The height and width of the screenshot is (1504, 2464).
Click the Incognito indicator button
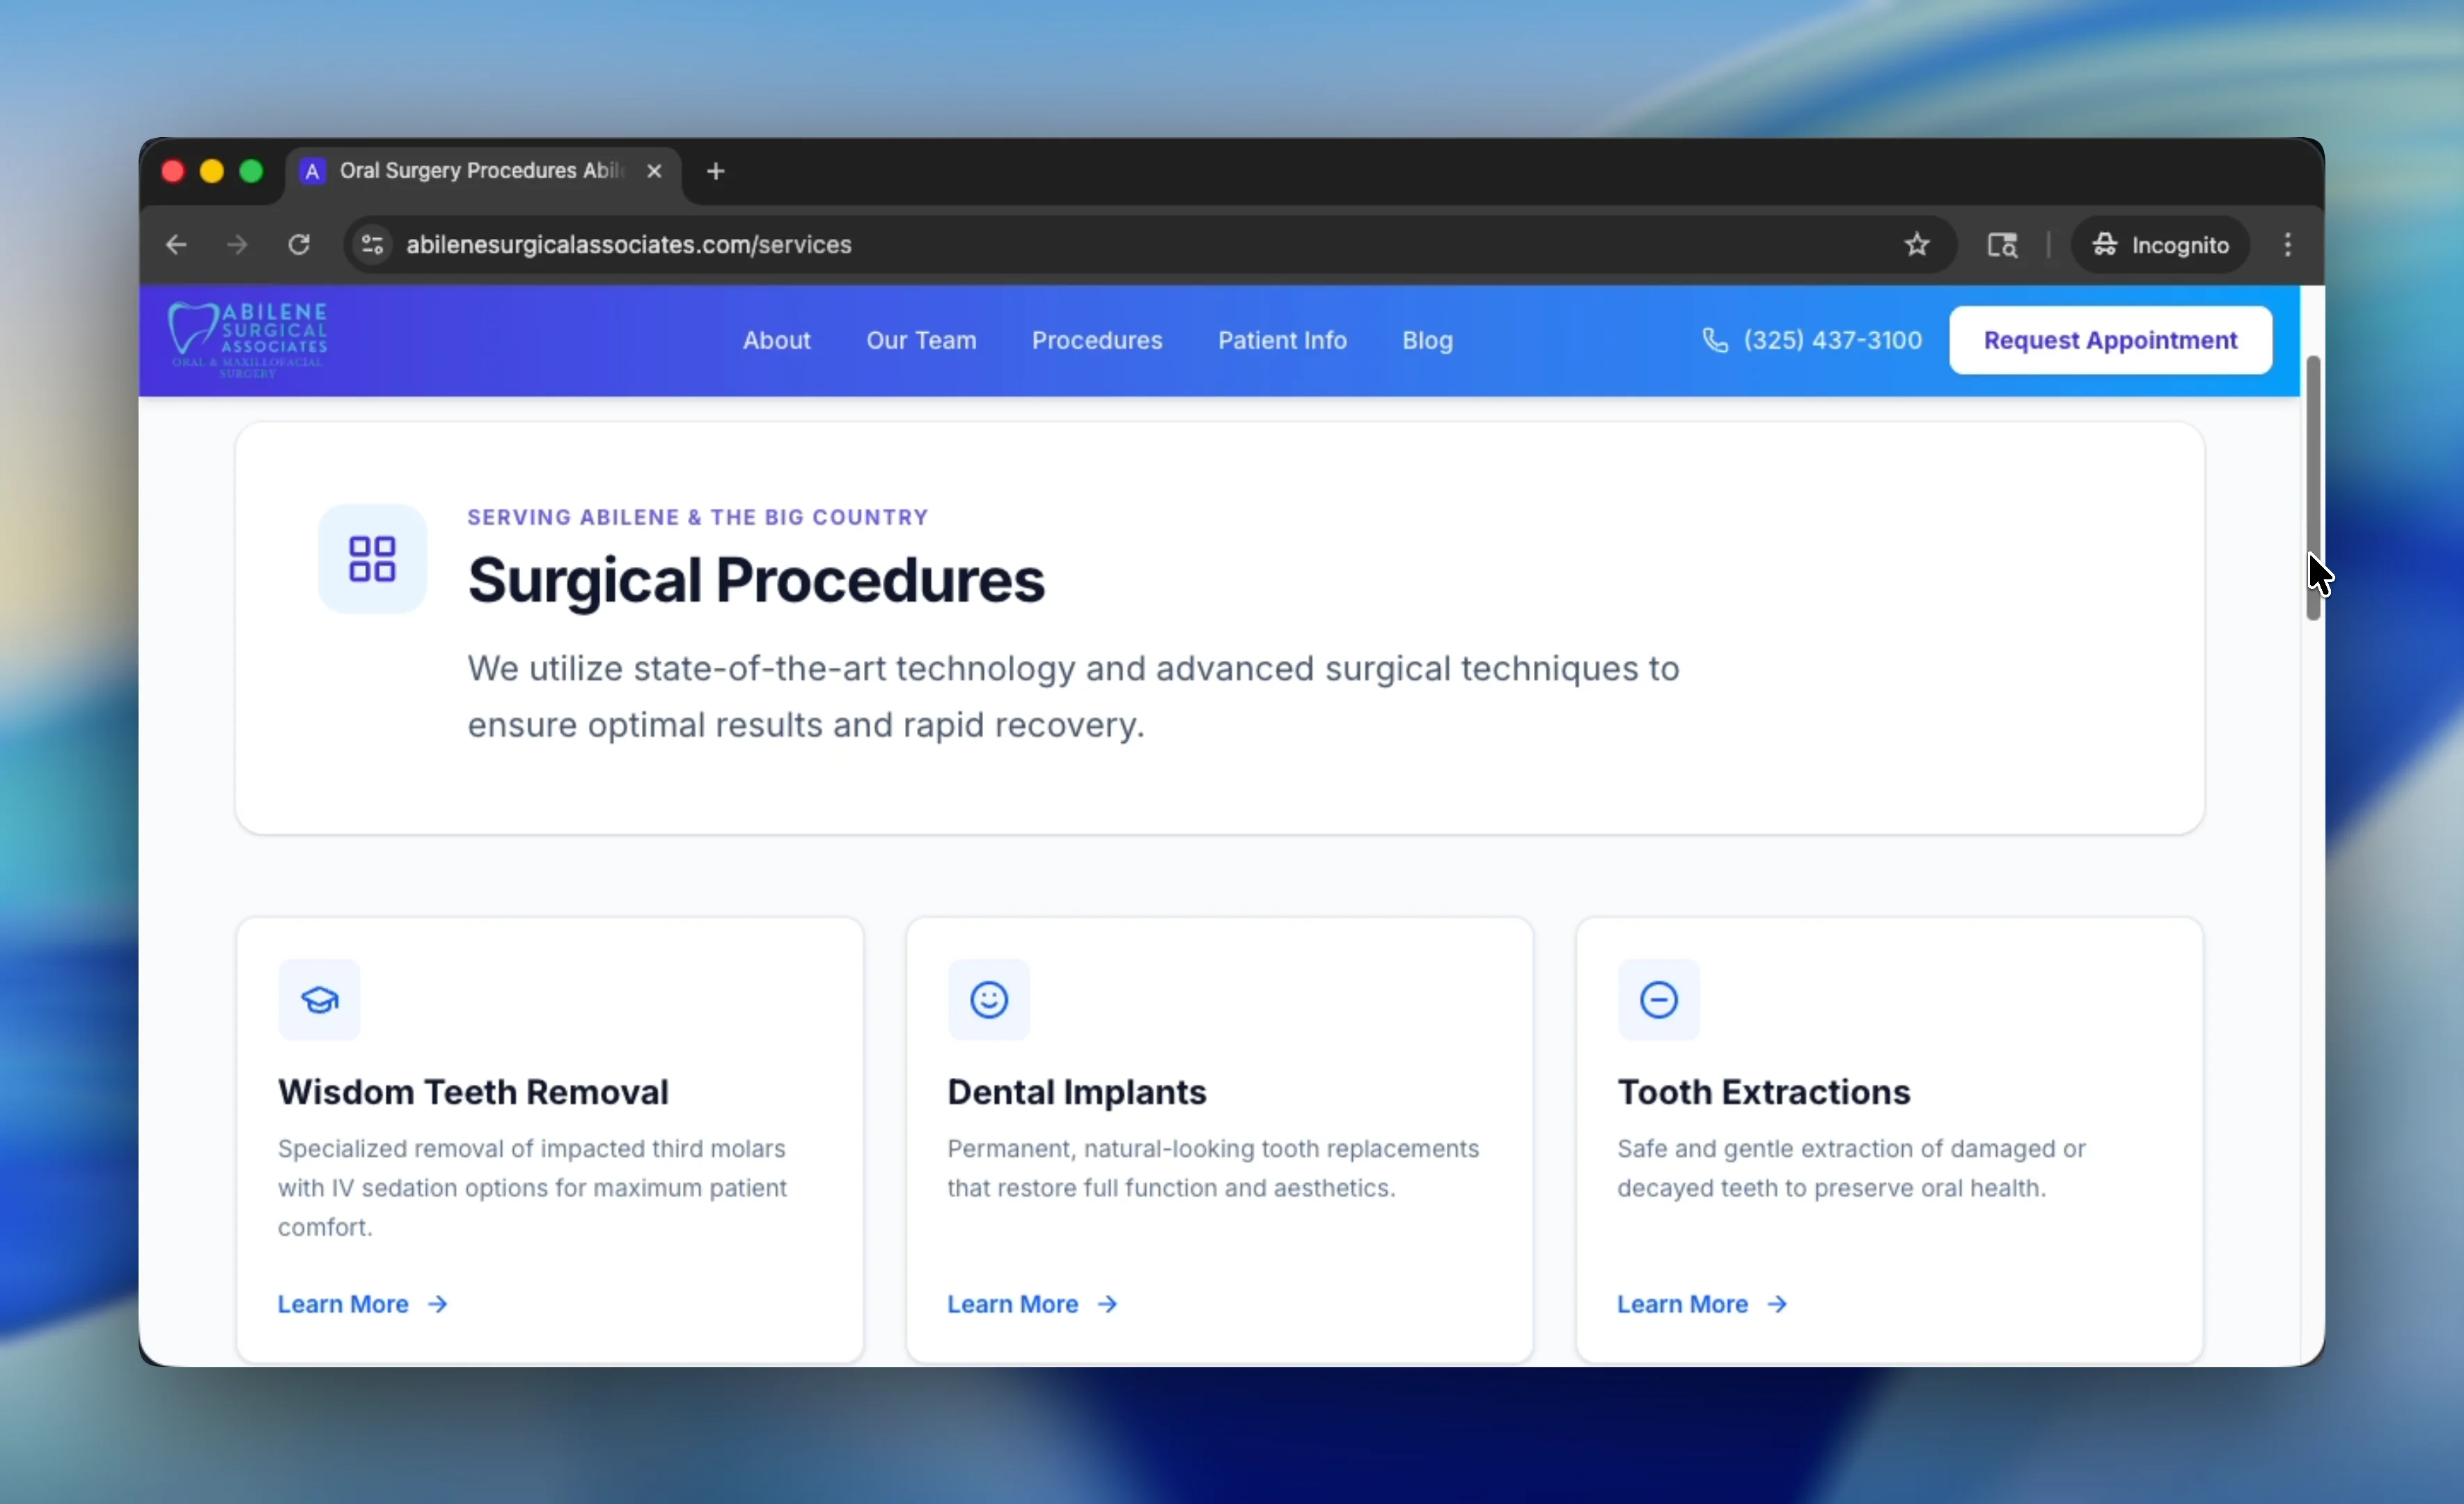point(2160,244)
